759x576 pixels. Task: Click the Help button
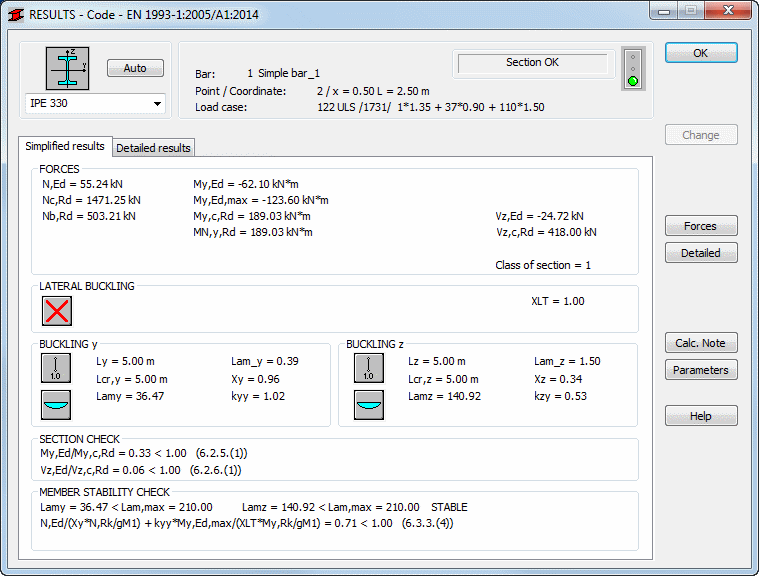(x=701, y=416)
